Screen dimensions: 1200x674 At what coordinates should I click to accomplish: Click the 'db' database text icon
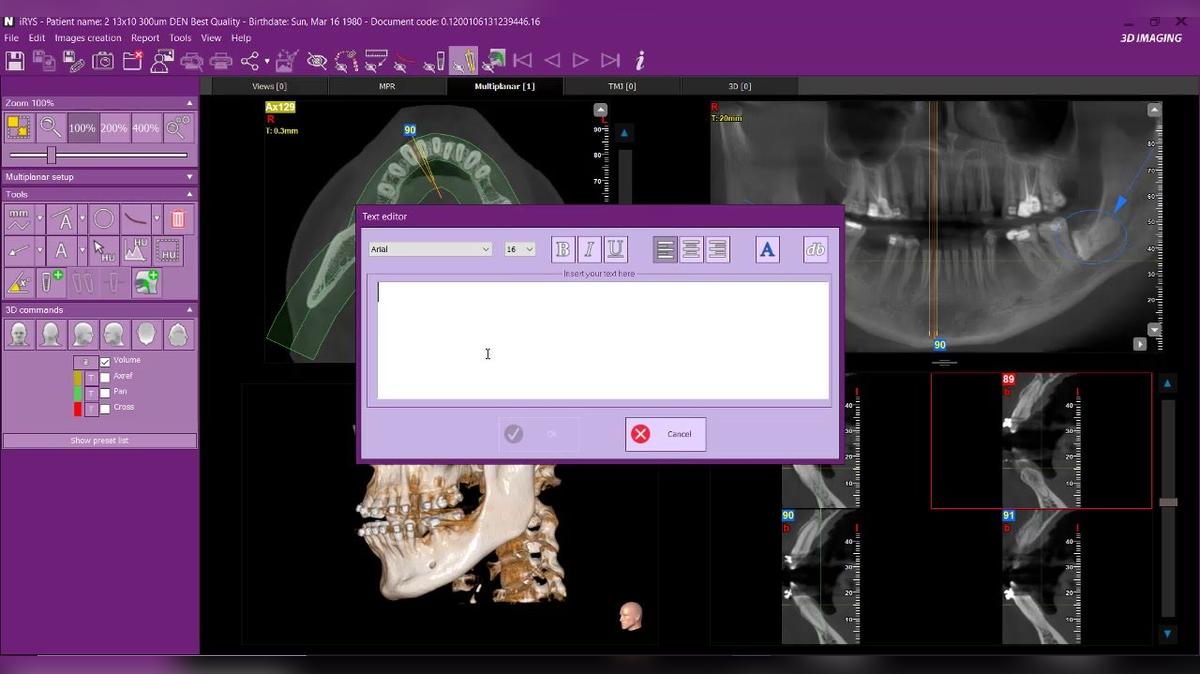[x=816, y=250]
